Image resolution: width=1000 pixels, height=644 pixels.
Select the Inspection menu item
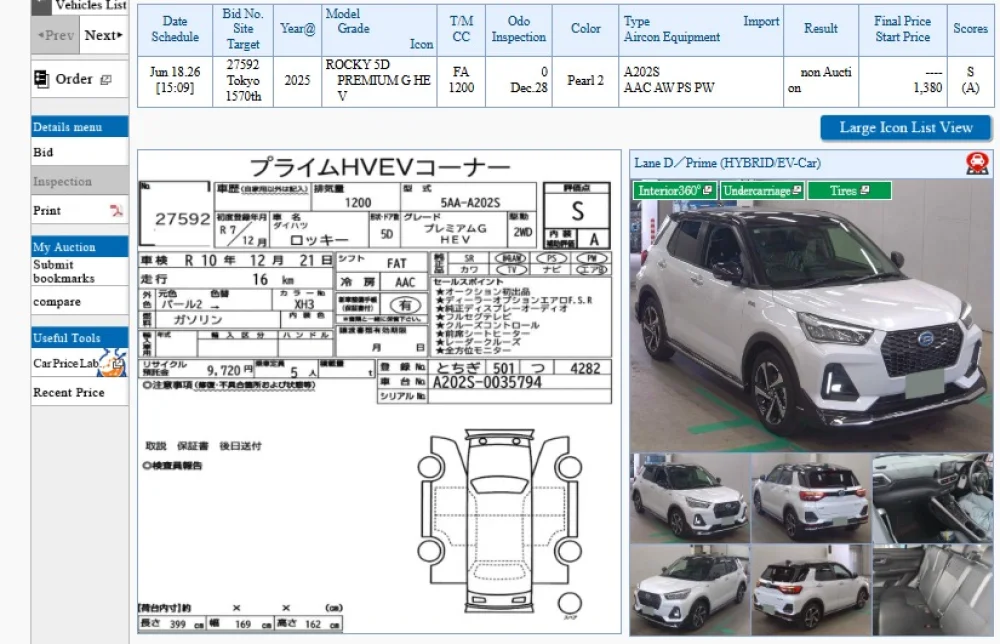(80, 181)
